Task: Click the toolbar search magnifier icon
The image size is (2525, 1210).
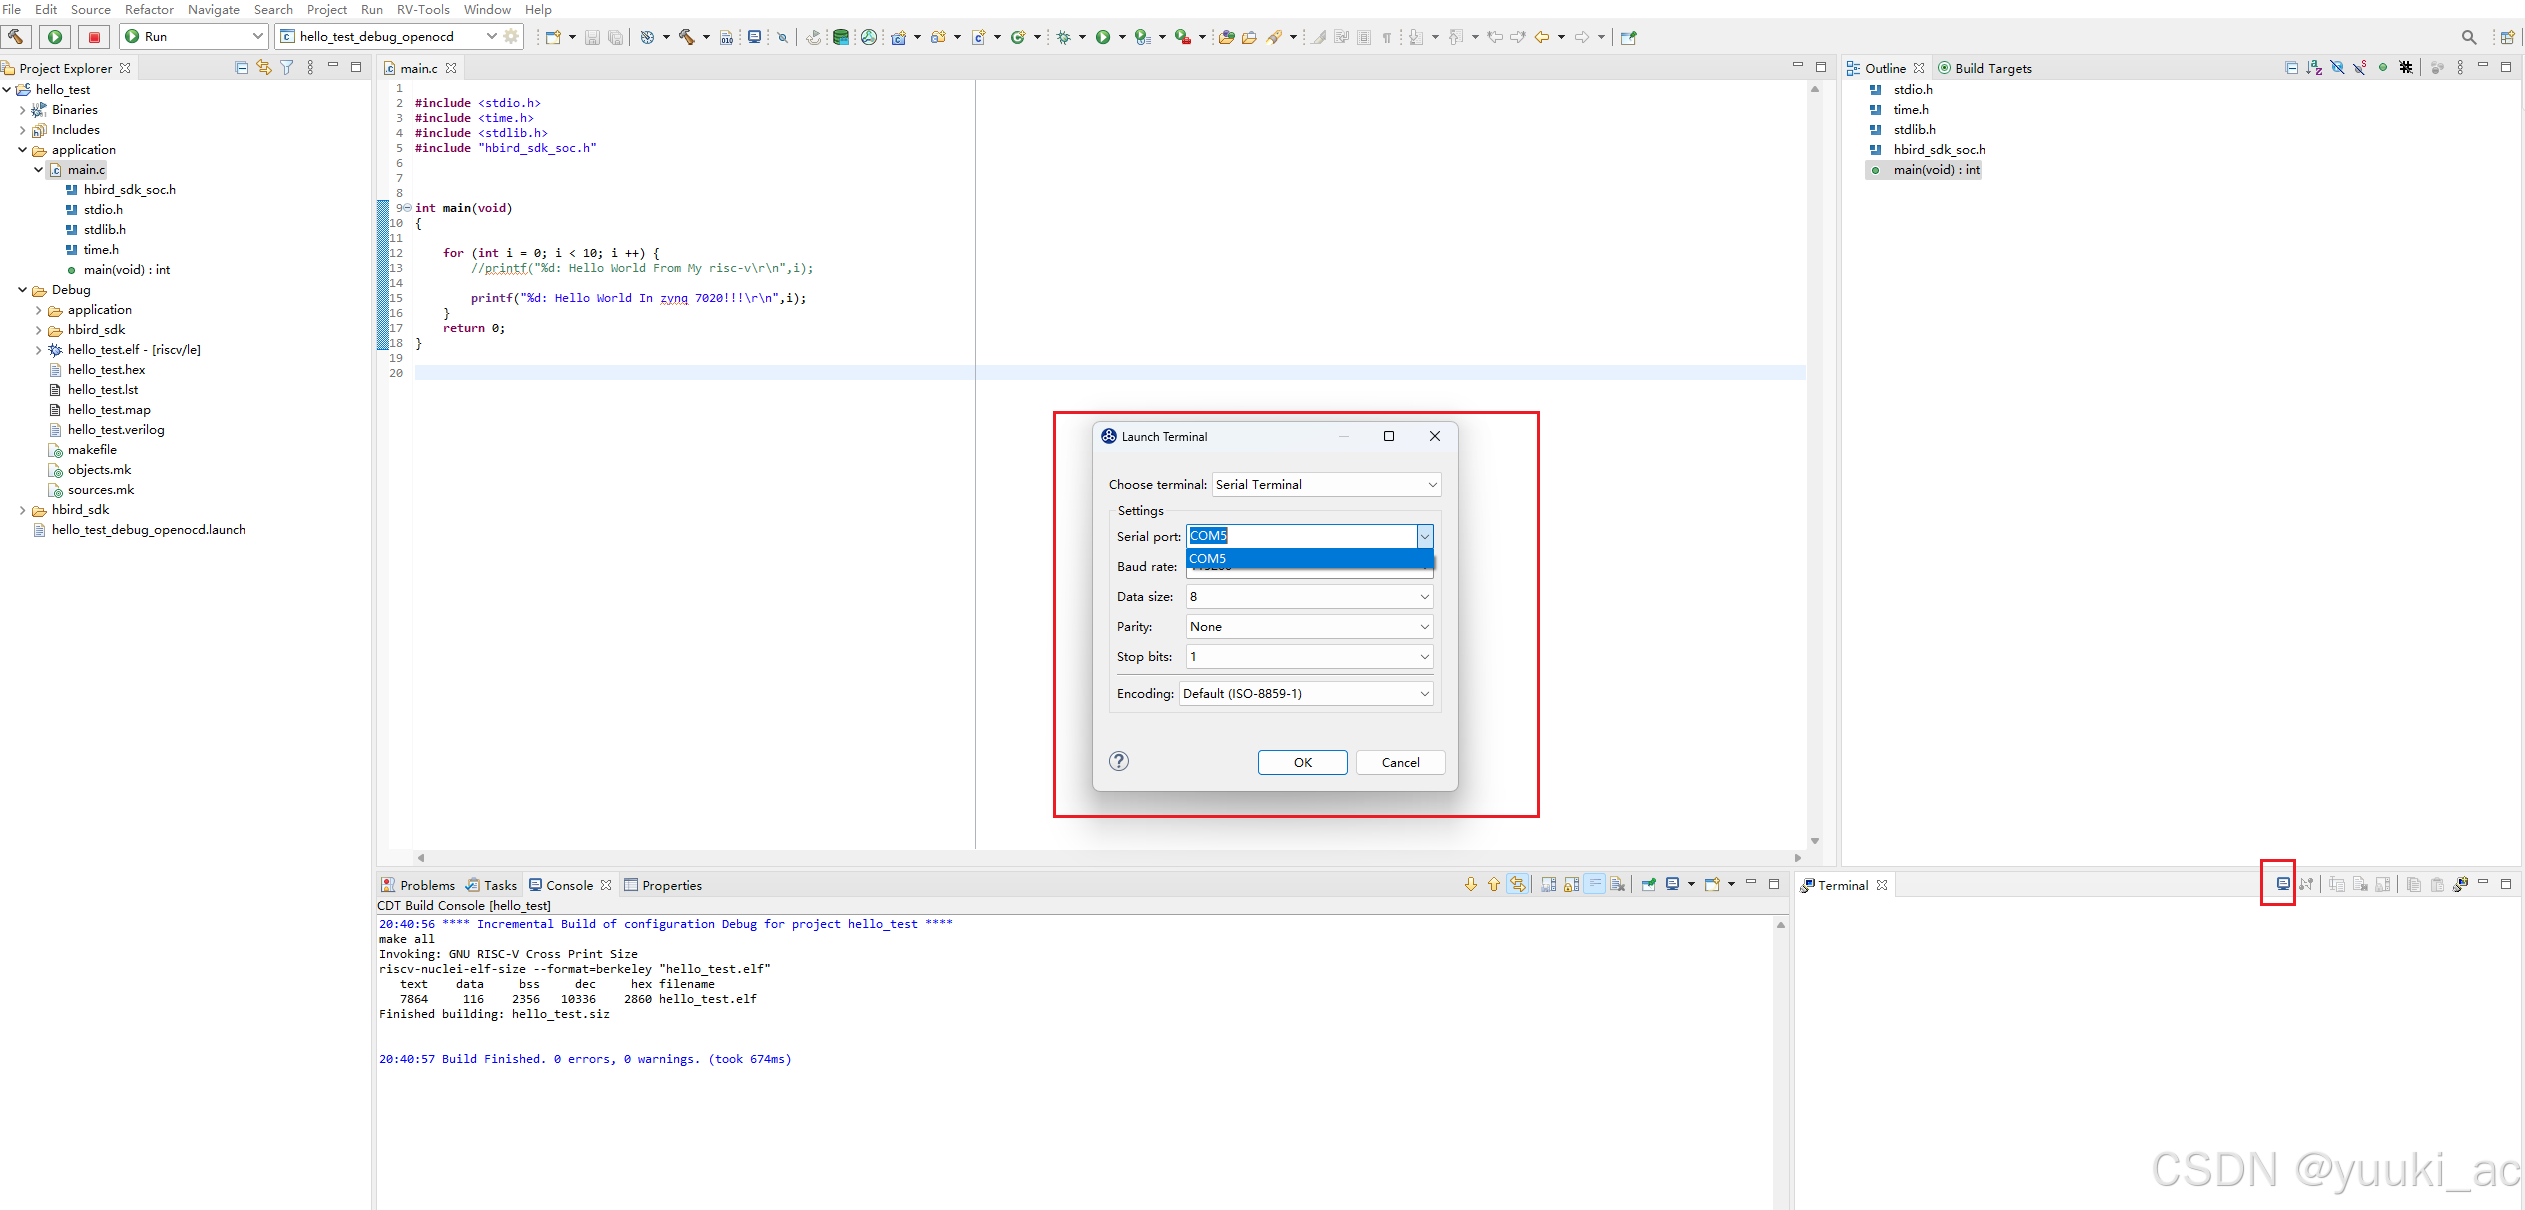Action: pyautogui.click(x=2468, y=37)
